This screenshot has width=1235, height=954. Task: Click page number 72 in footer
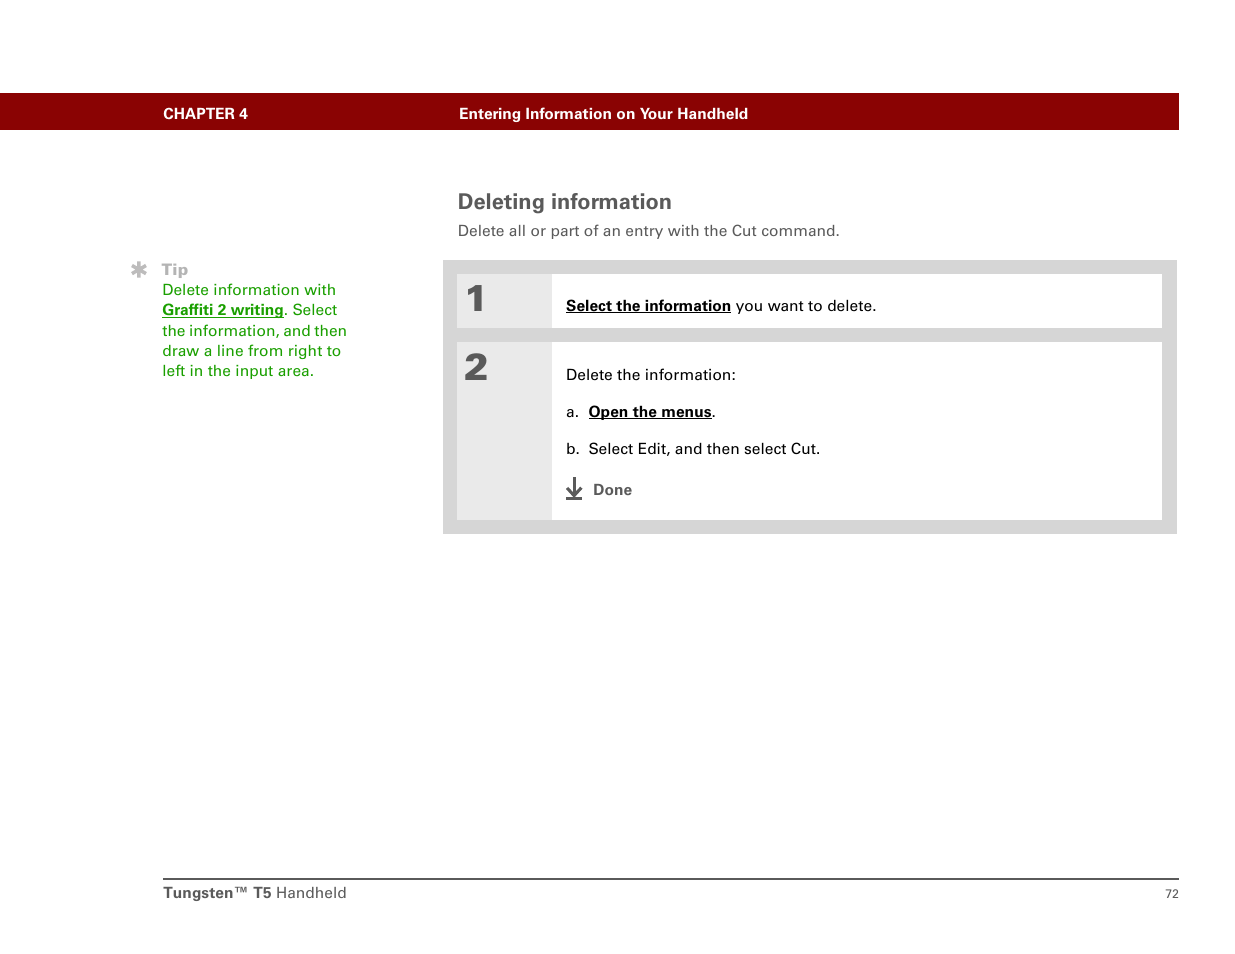[x=1172, y=894]
